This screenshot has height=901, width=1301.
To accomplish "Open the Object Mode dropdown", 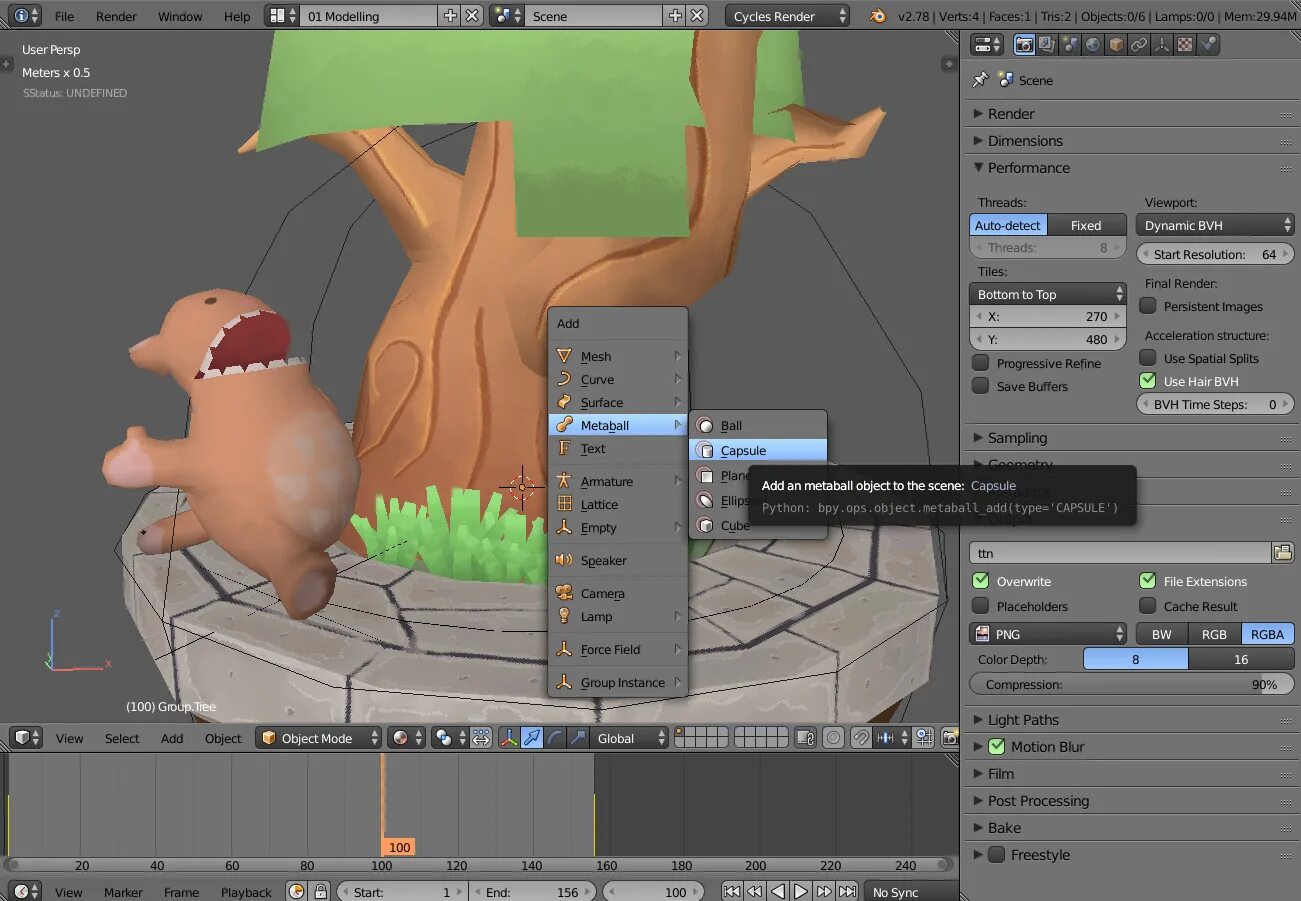I will tap(319, 738).
